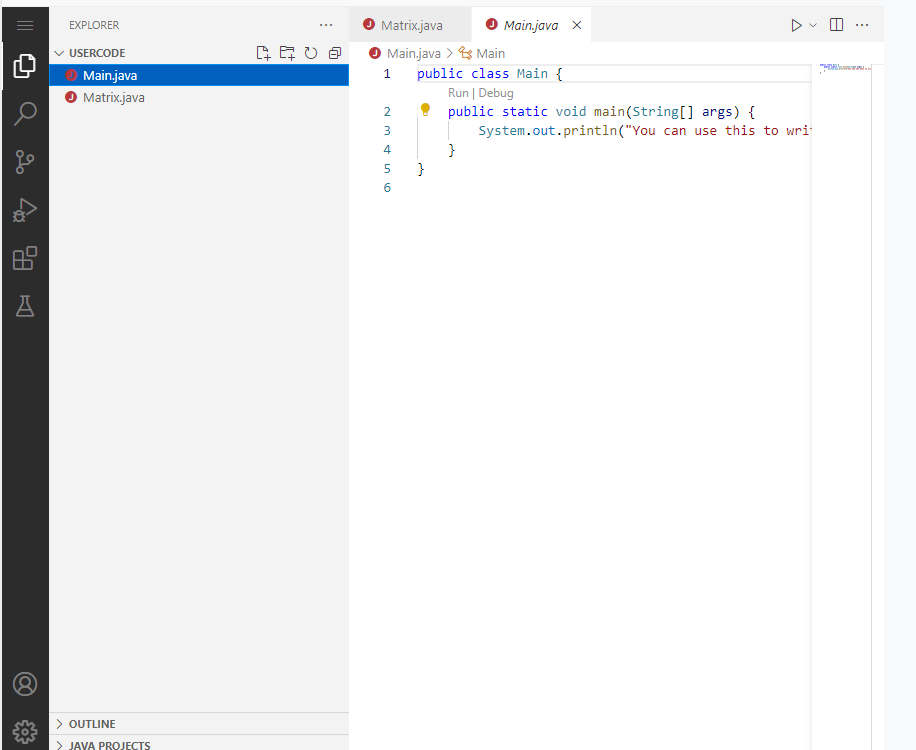This screenshot has width=916, height=750.
Task: Open the Manage settings gear menu
Action: coord(25,731)
